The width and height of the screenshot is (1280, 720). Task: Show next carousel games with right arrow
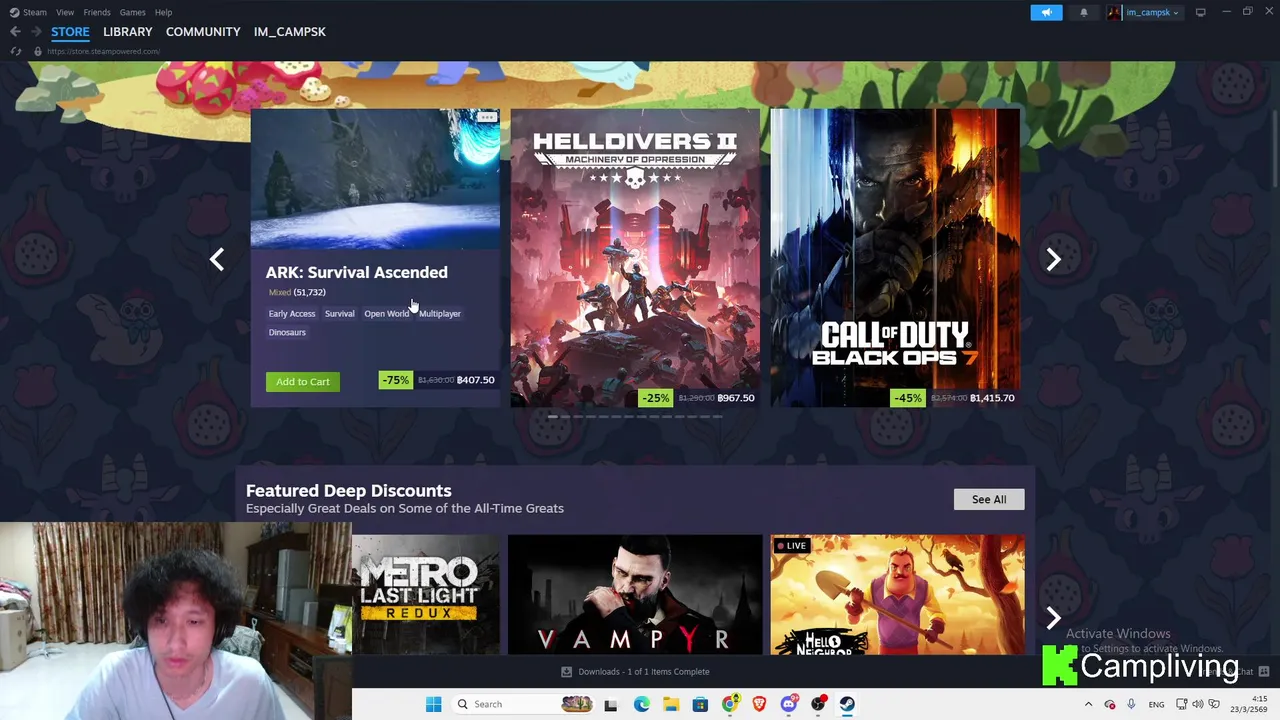coord(1053,260)
